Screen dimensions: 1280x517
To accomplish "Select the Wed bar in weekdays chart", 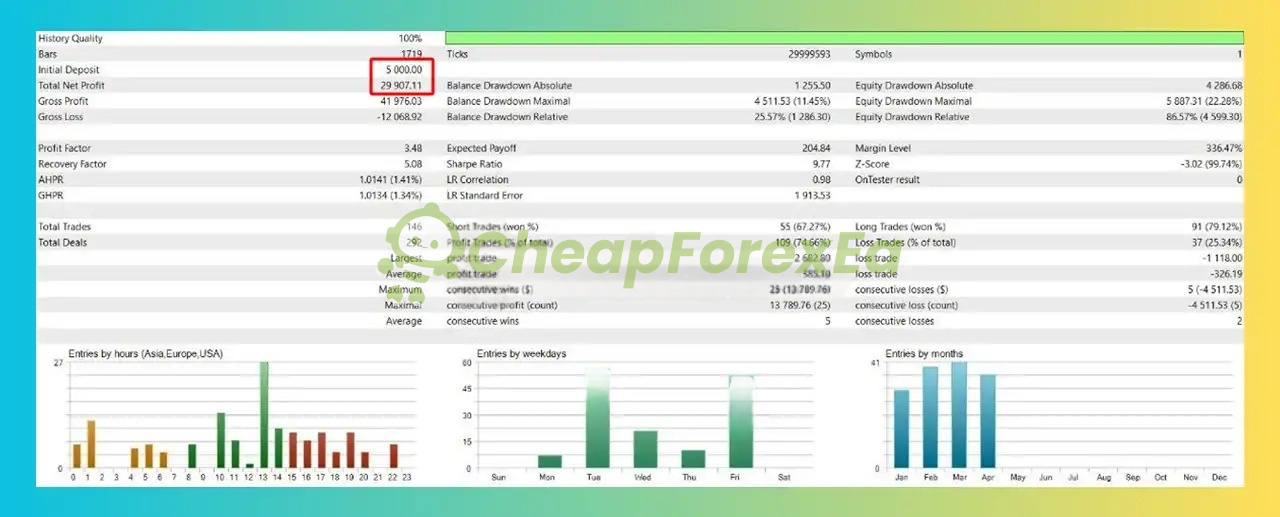I will [x=645, y=449].
